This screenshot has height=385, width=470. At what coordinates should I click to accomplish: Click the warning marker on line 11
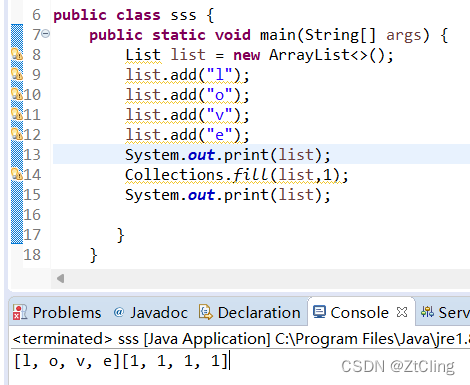tap(17, 114)
